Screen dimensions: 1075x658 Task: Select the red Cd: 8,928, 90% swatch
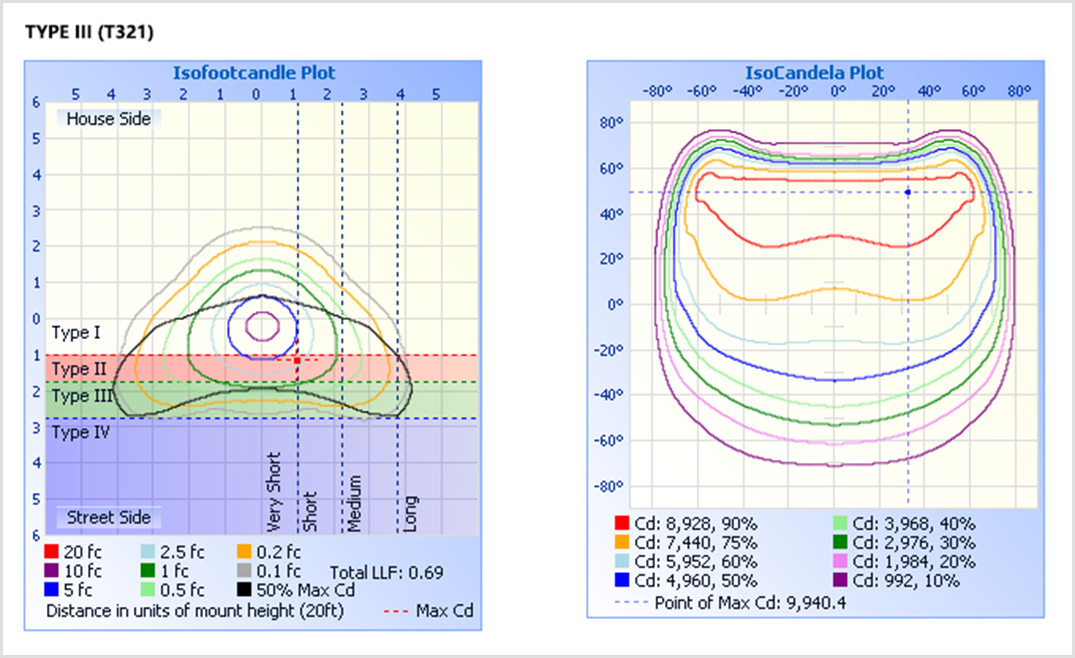click(623, 523)
